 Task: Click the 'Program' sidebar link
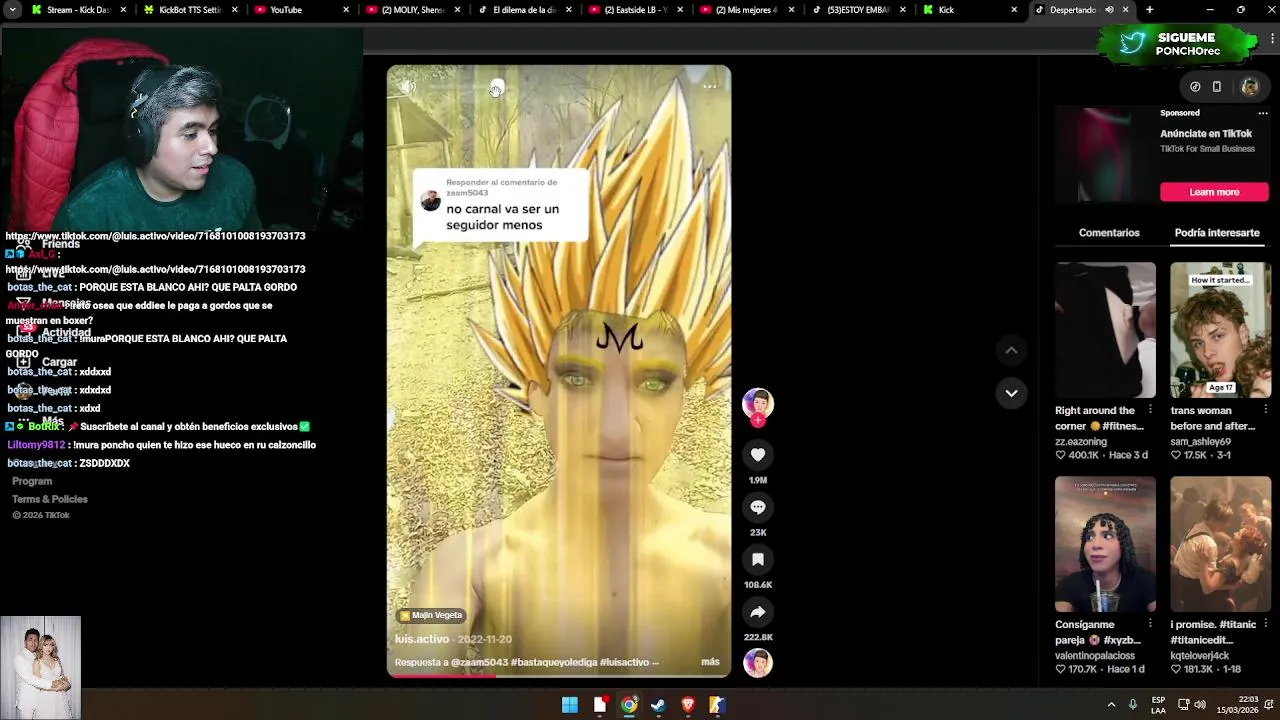(x=32, y=481)
